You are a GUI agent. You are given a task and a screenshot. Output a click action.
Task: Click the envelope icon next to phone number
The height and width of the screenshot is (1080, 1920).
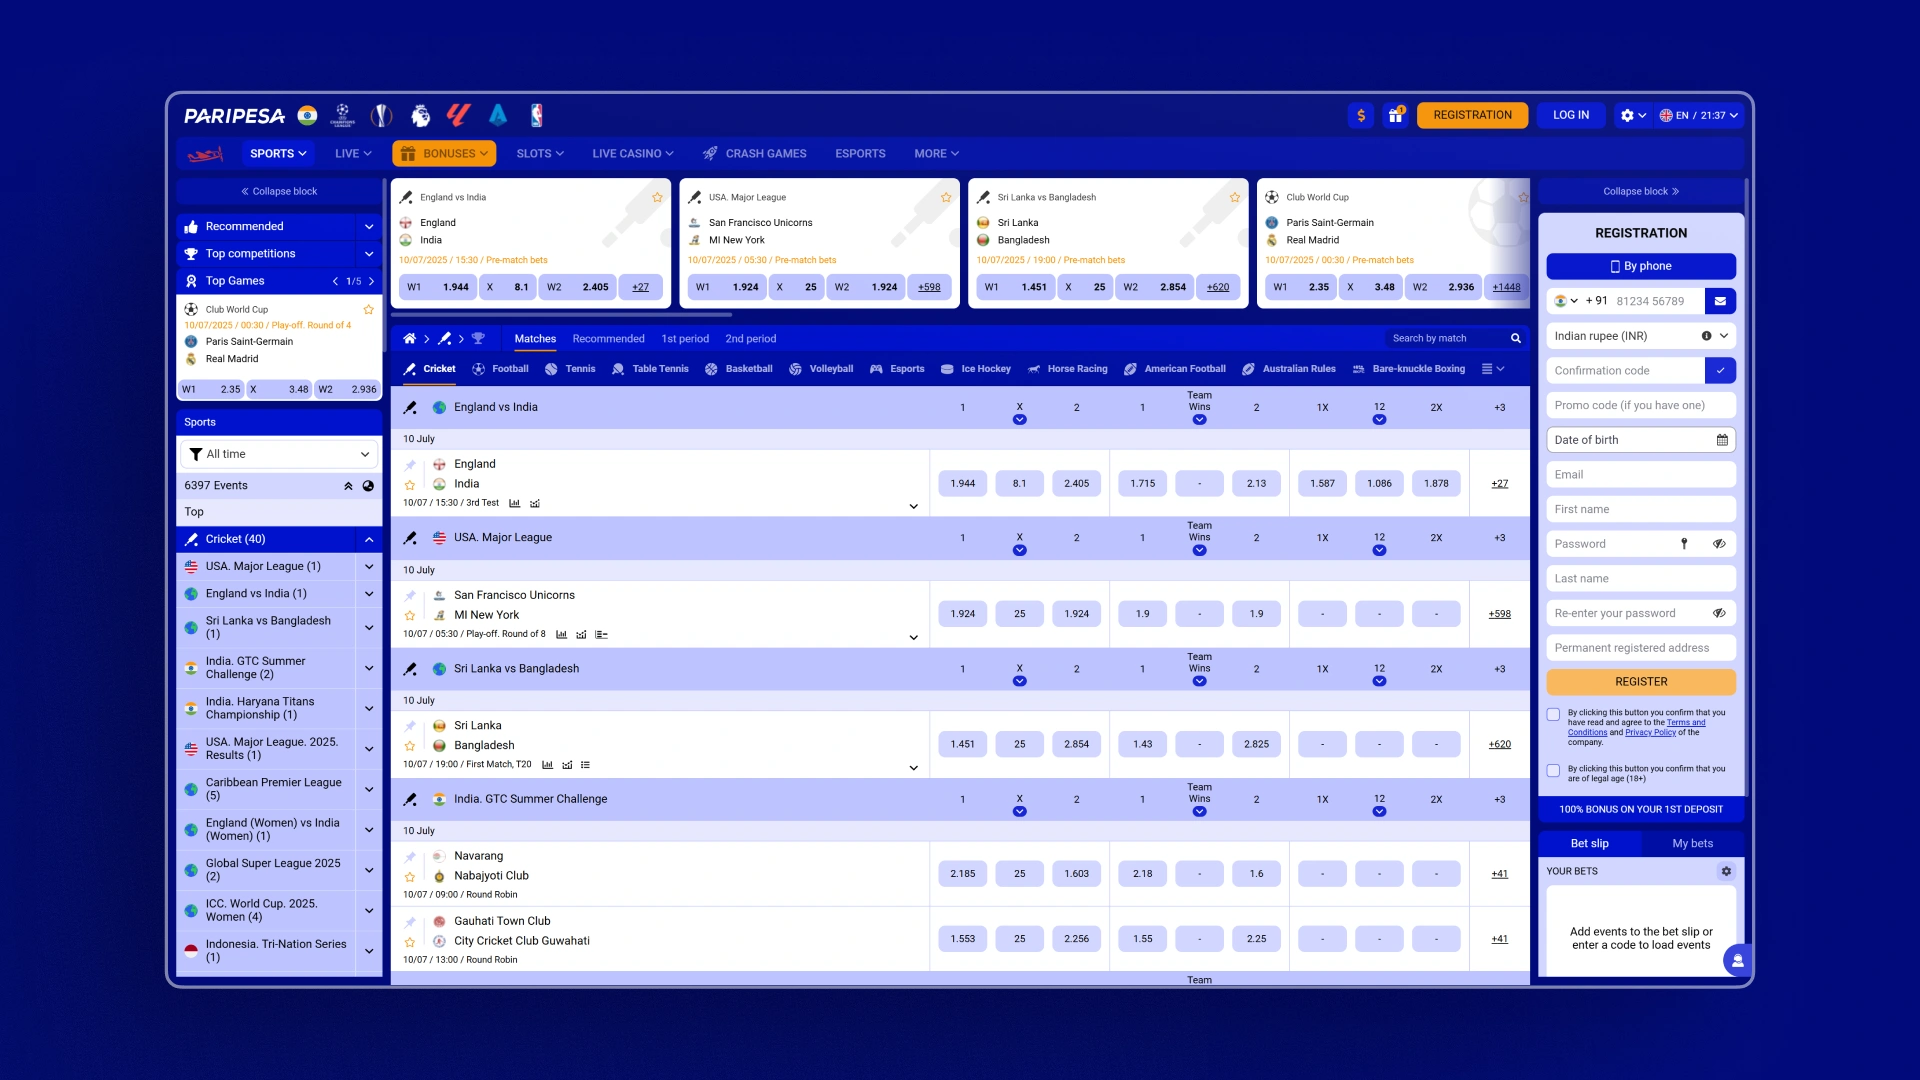coord(1720,301)
